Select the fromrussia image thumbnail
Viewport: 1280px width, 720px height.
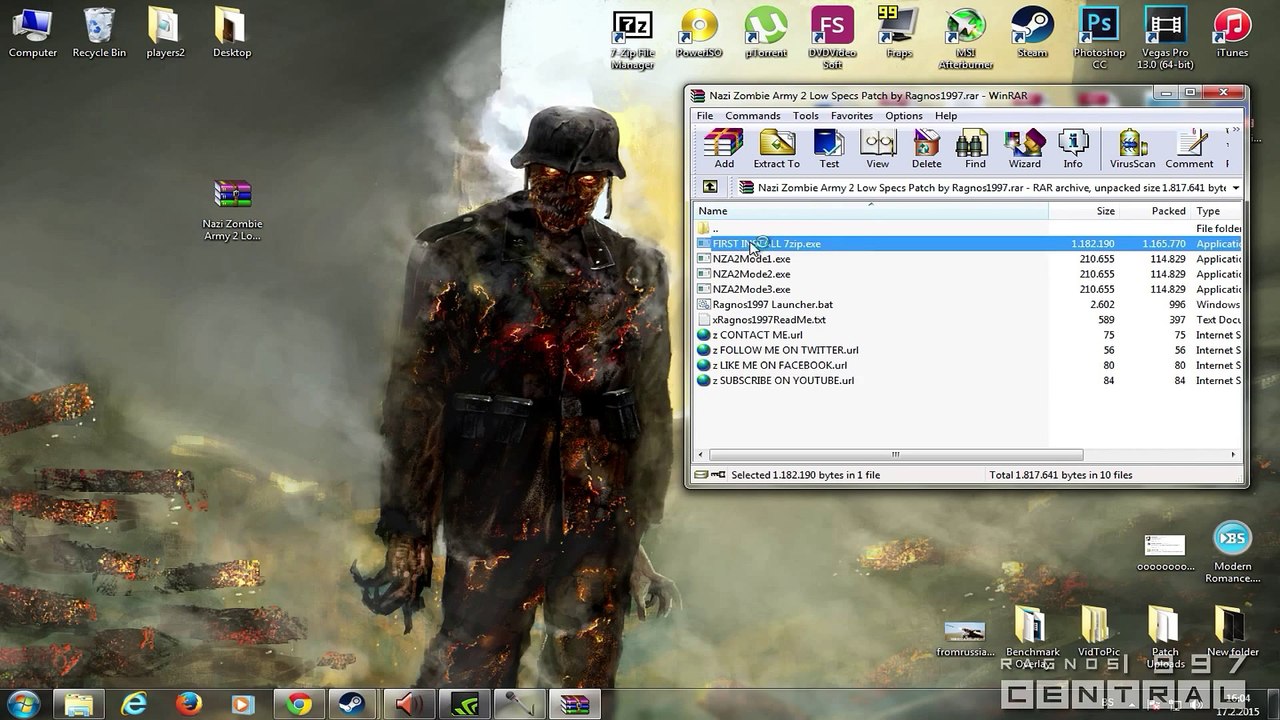[965, 638]
